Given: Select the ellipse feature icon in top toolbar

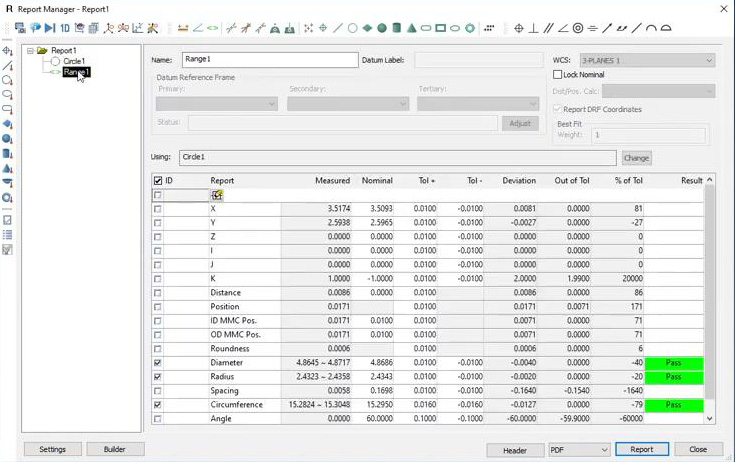Looking at the screenshot, I should coord(455,28).
